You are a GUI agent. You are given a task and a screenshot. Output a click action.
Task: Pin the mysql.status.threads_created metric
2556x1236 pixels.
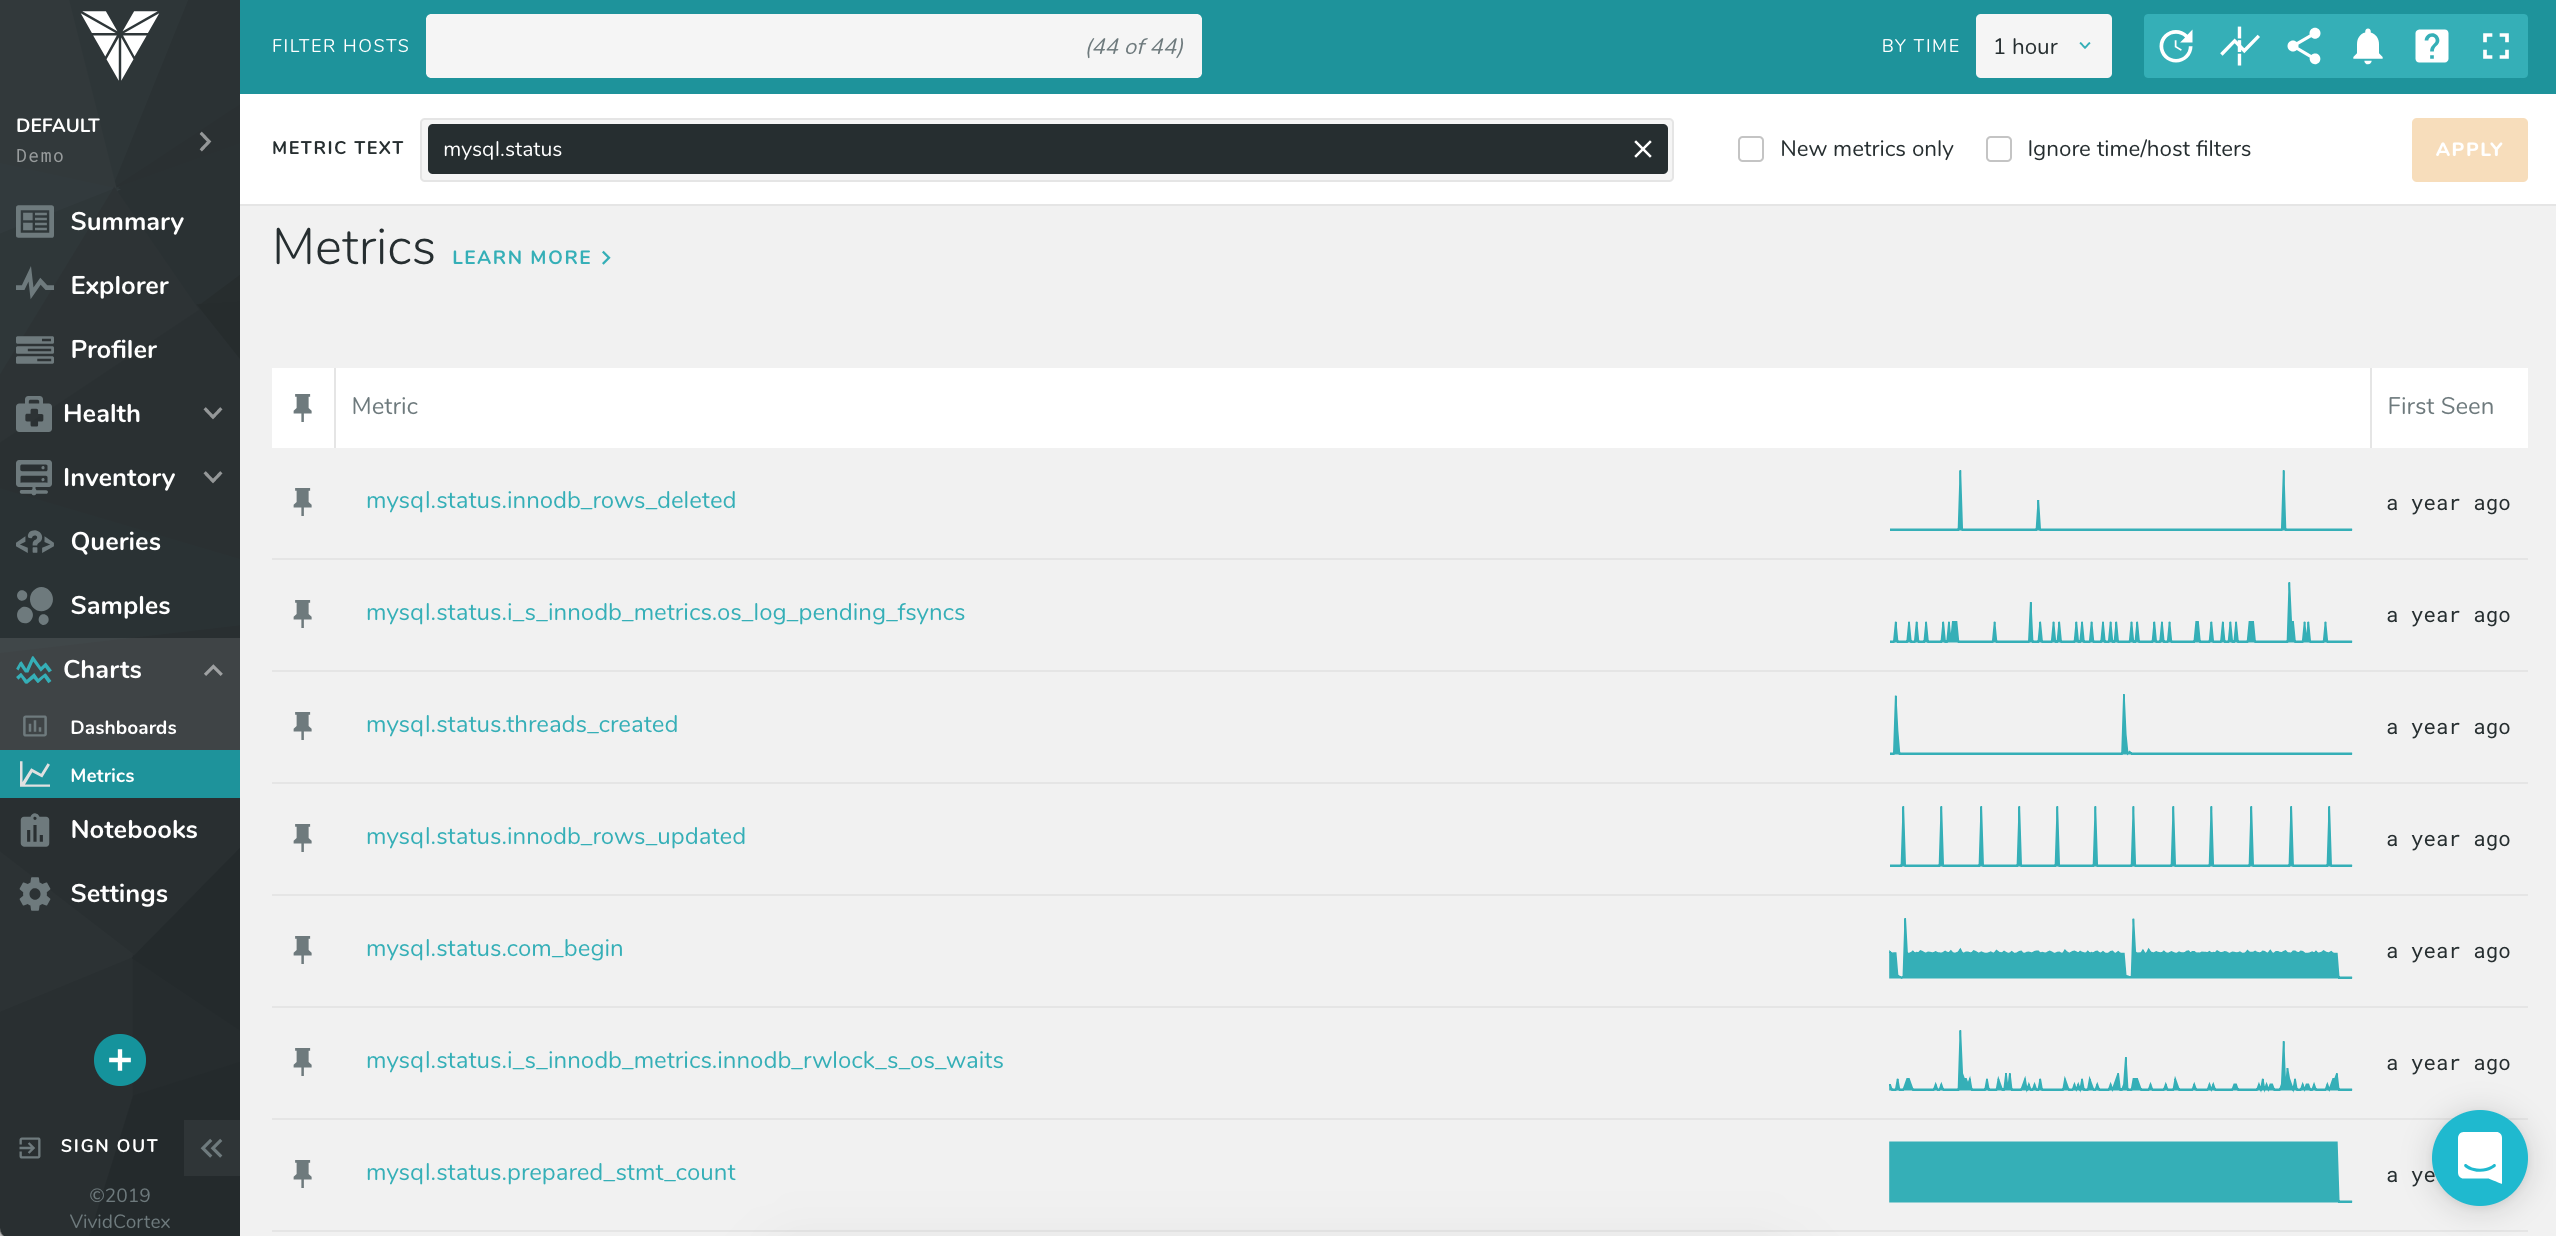tap(302, 724)
